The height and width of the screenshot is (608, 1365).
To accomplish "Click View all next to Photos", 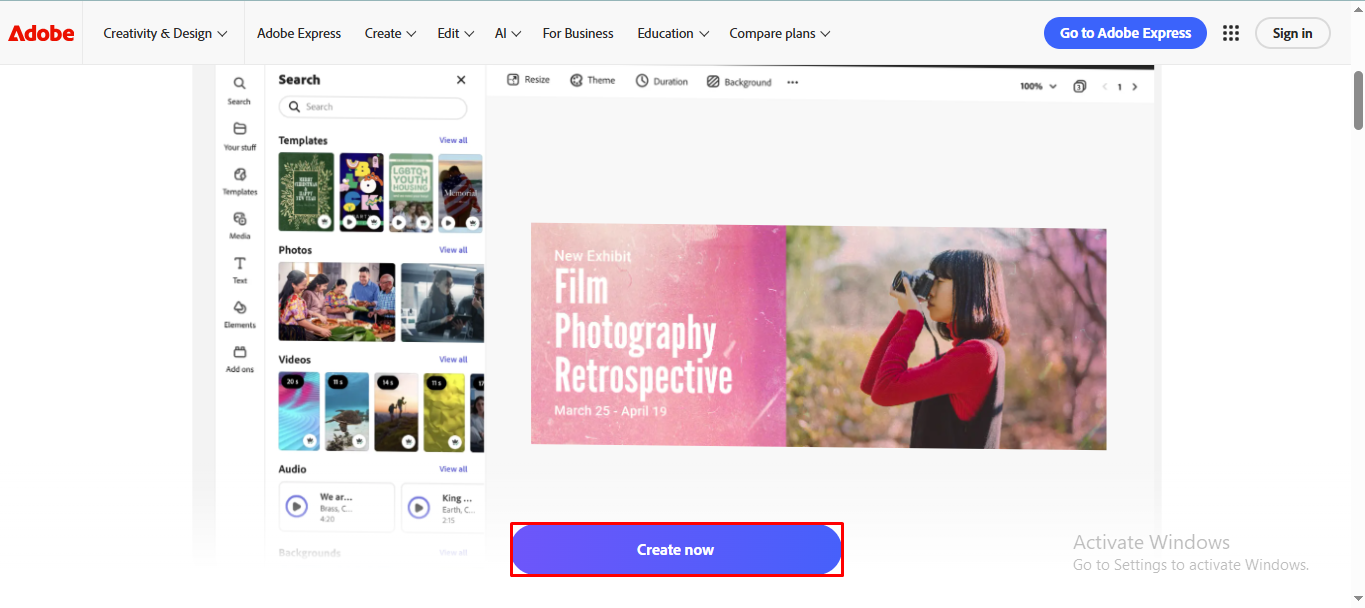I will (453, 250).
